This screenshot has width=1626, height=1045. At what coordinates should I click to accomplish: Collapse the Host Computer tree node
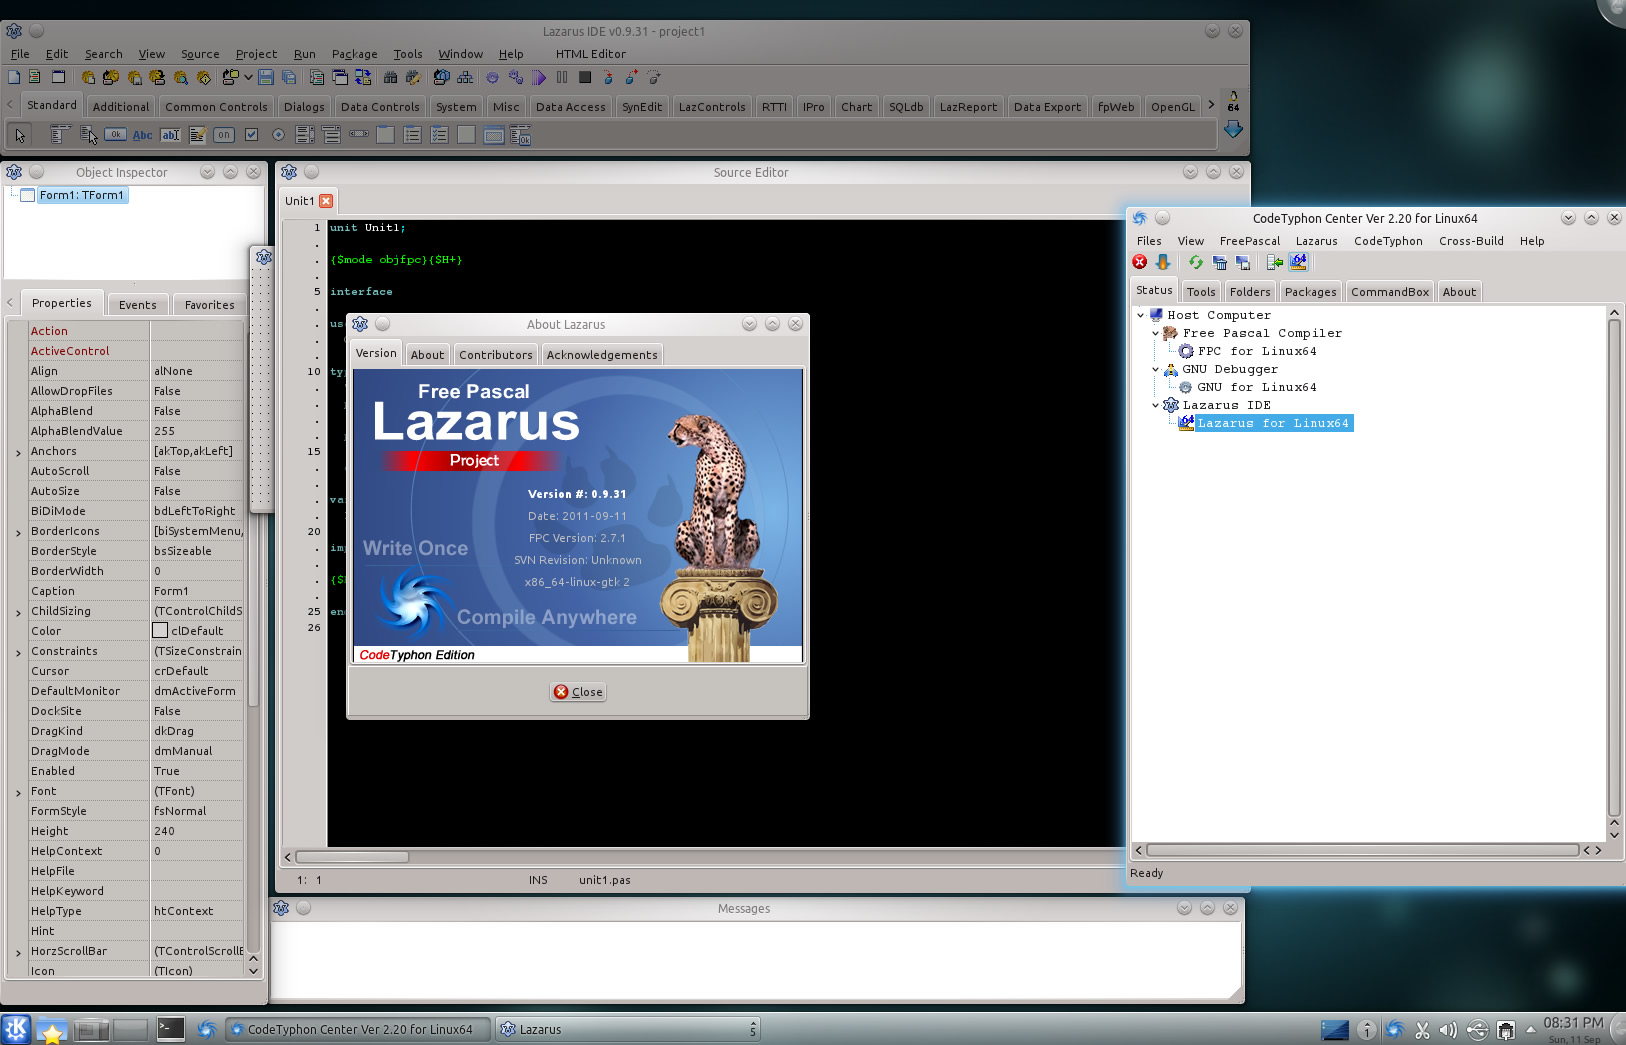[1140, 315]
